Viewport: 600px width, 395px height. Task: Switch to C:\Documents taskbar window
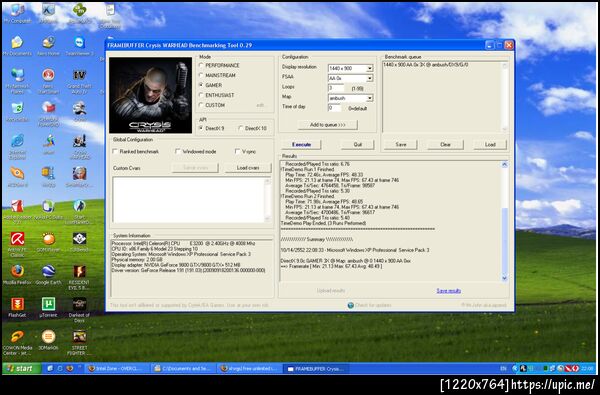[x=183, y=369]
